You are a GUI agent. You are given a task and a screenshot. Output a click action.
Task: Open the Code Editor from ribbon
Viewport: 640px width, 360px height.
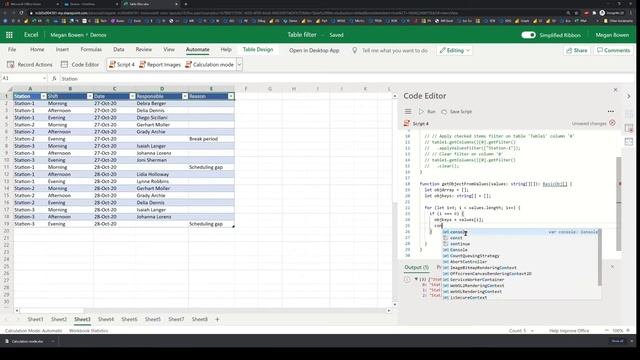click(80, 64)
